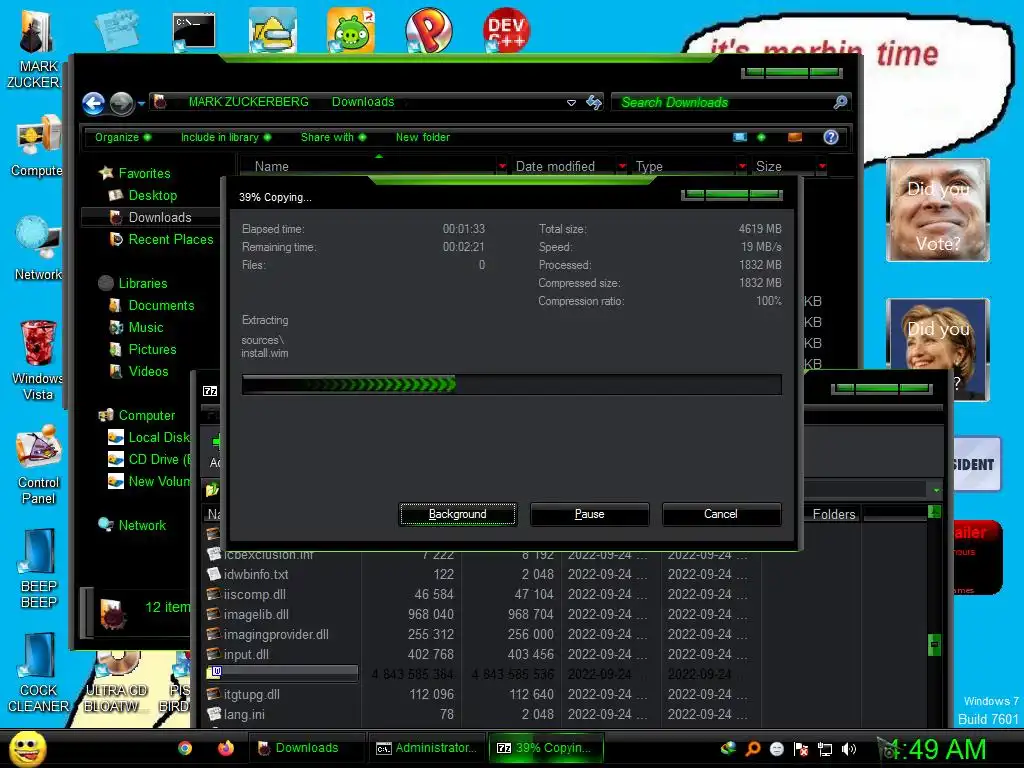Switch to Downloads taskbar window

(x=306, y=748)
